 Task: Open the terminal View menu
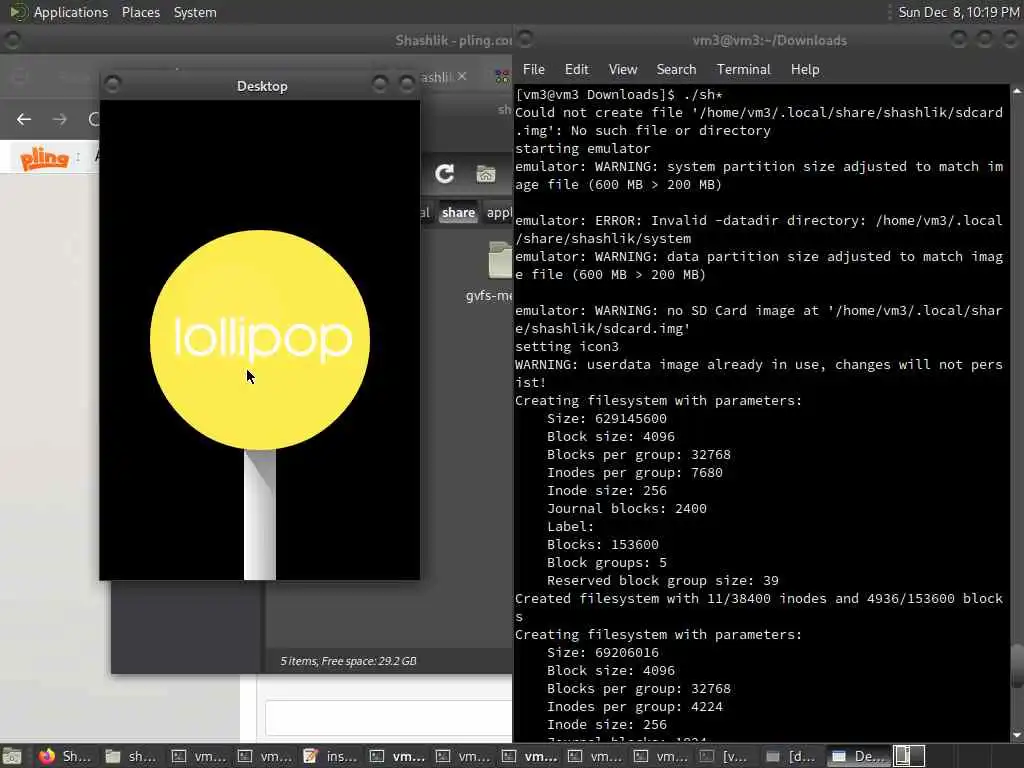click(622, 69)
